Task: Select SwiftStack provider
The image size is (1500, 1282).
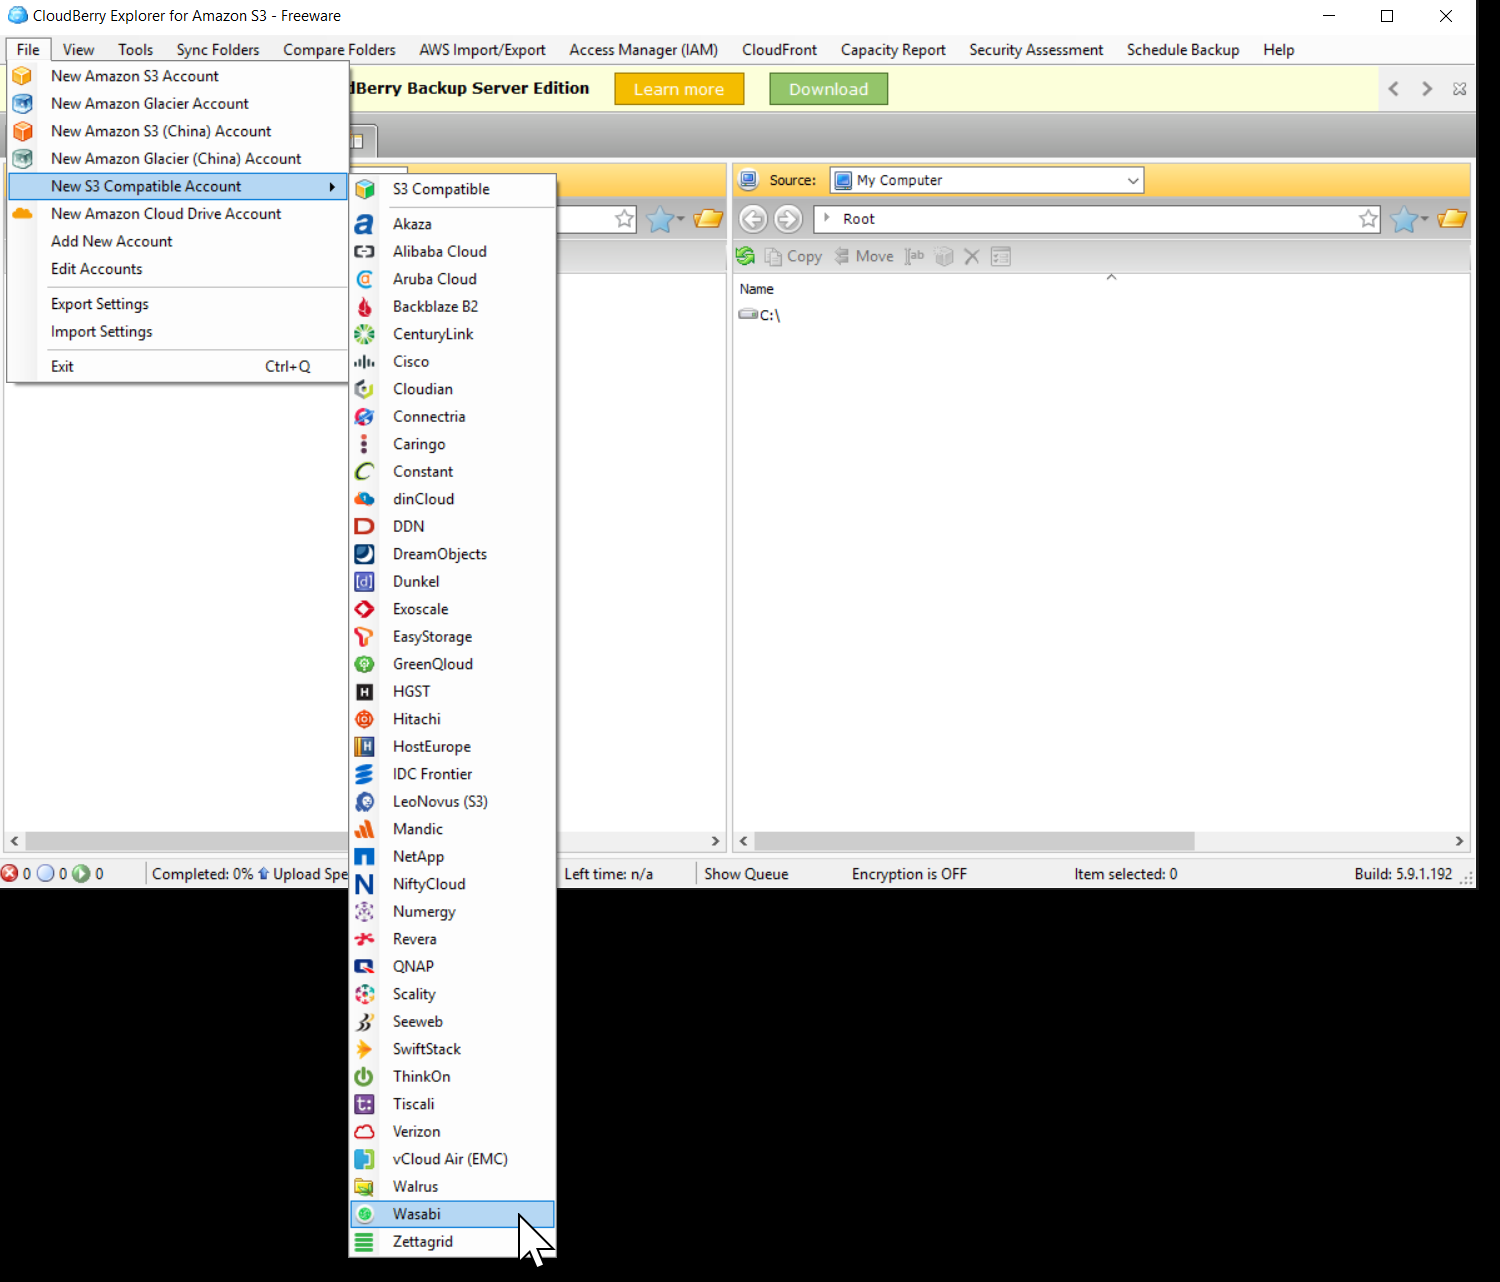Action: point(453,1049)
